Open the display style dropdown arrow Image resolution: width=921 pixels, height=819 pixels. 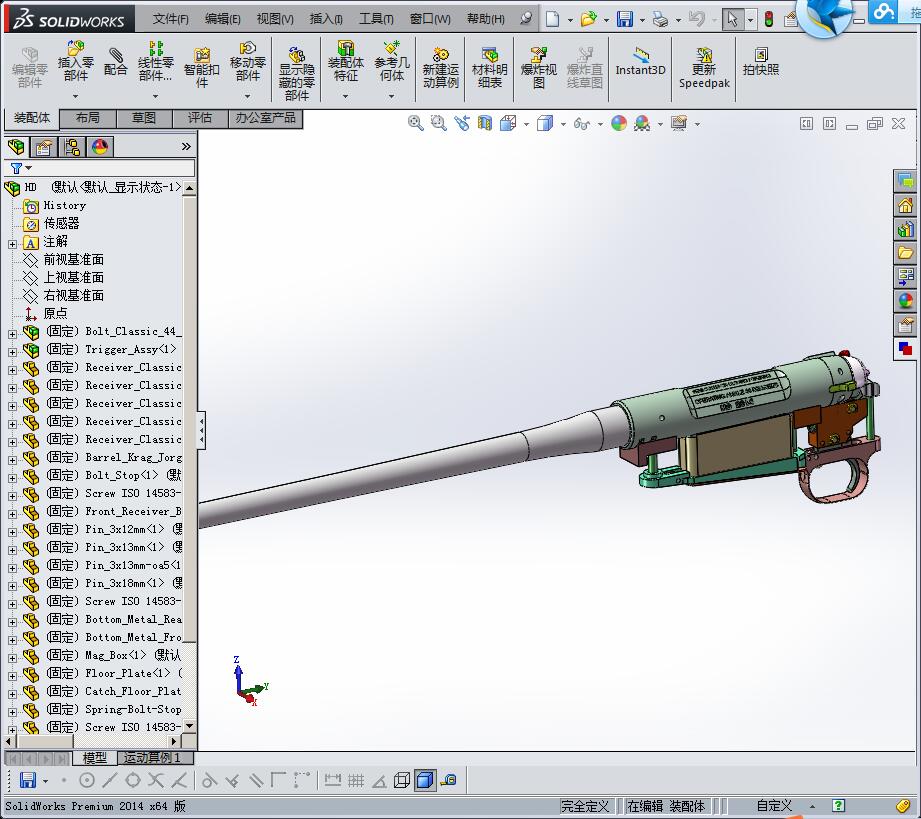[564, 124]
